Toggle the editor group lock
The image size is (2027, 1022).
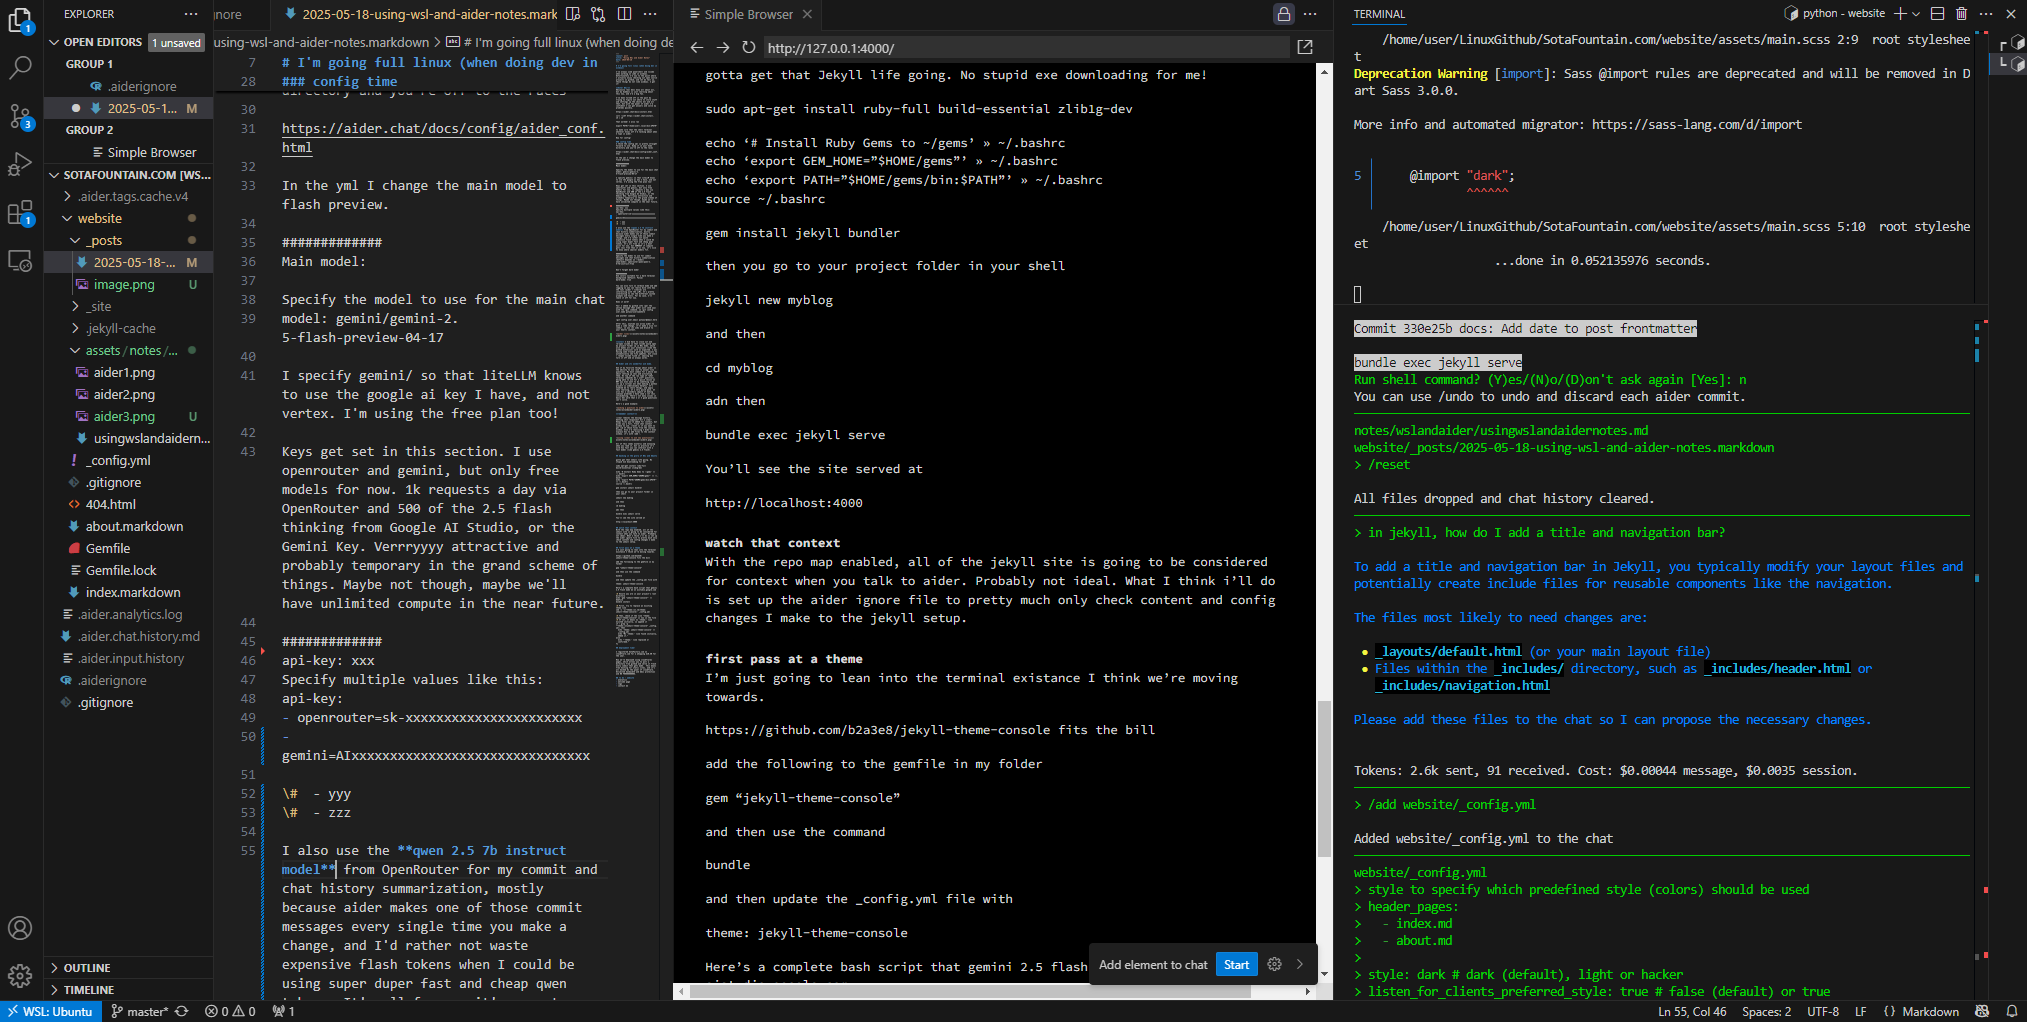[1283, 14]
